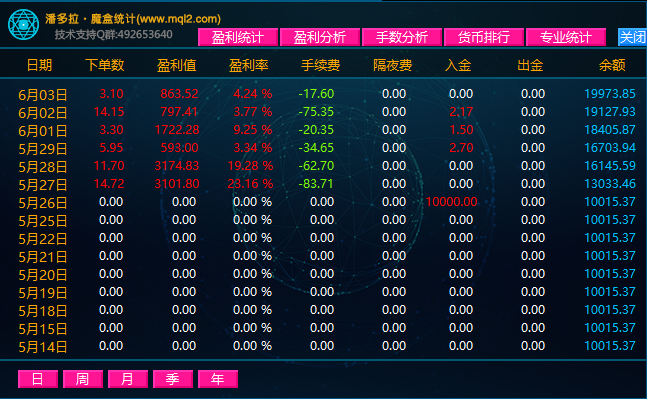This screenshot has width=647, height=399.
Task: Click order volume 14.15
Action: click(109, 112)
